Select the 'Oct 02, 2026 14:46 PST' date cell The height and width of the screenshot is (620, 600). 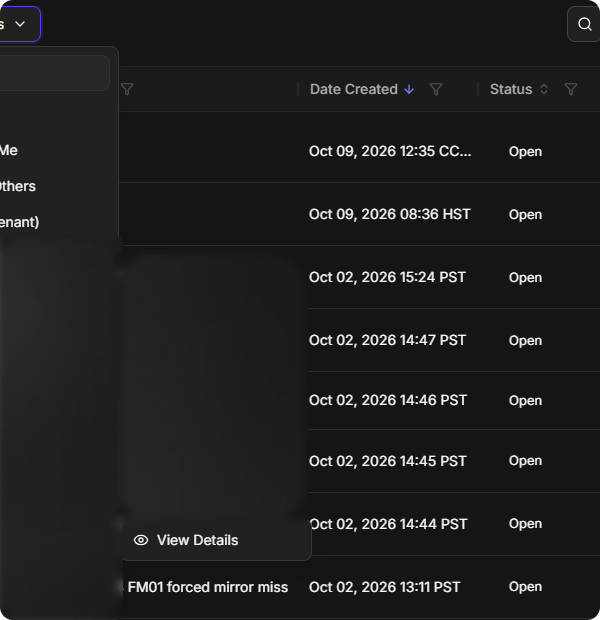point(388,400)
